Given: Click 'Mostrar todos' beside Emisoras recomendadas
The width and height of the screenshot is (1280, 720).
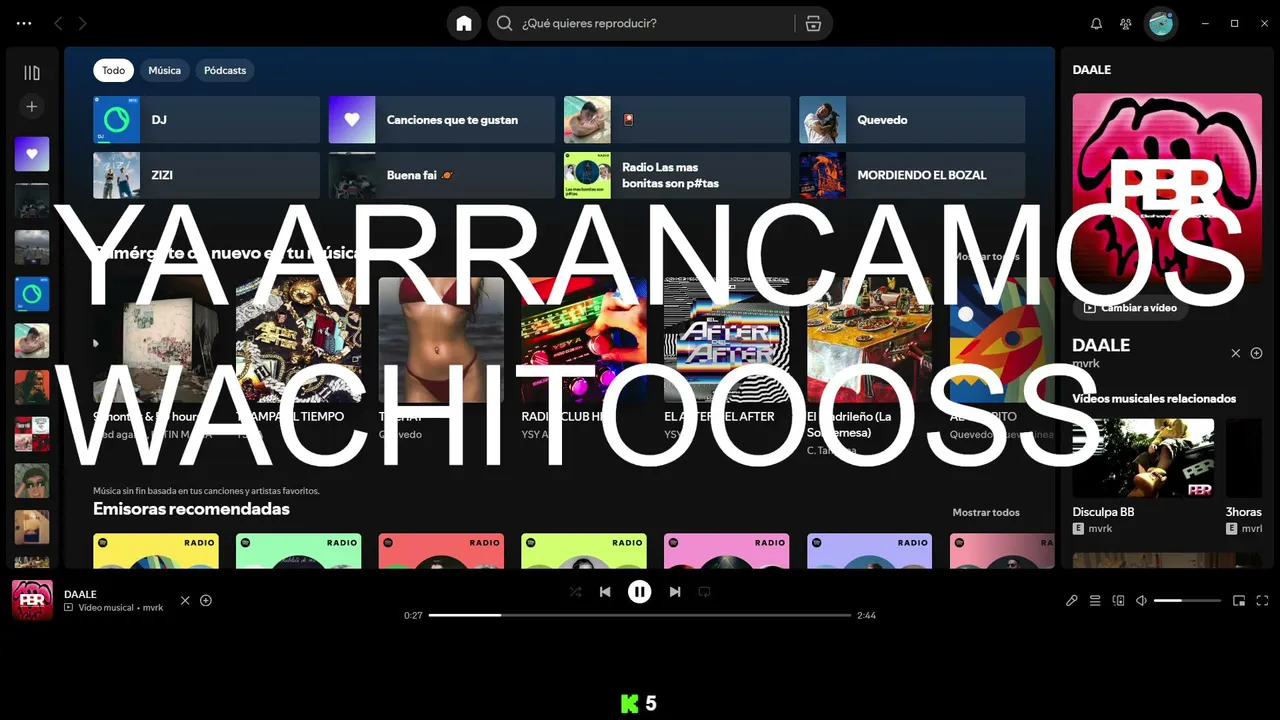Looking at the screenshot, I should (986, 512).
